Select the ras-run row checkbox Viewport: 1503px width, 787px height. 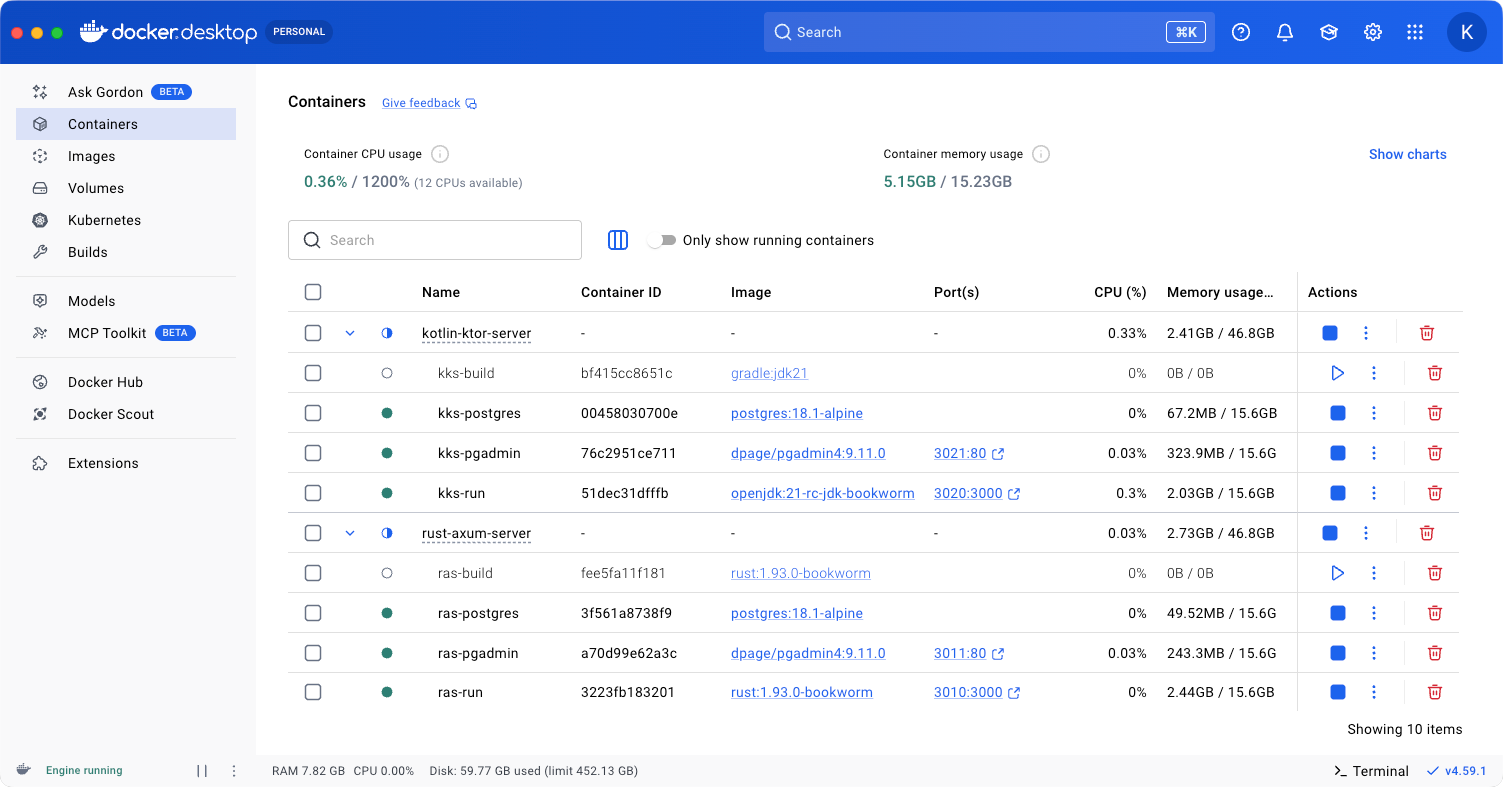tap(313, 692)
